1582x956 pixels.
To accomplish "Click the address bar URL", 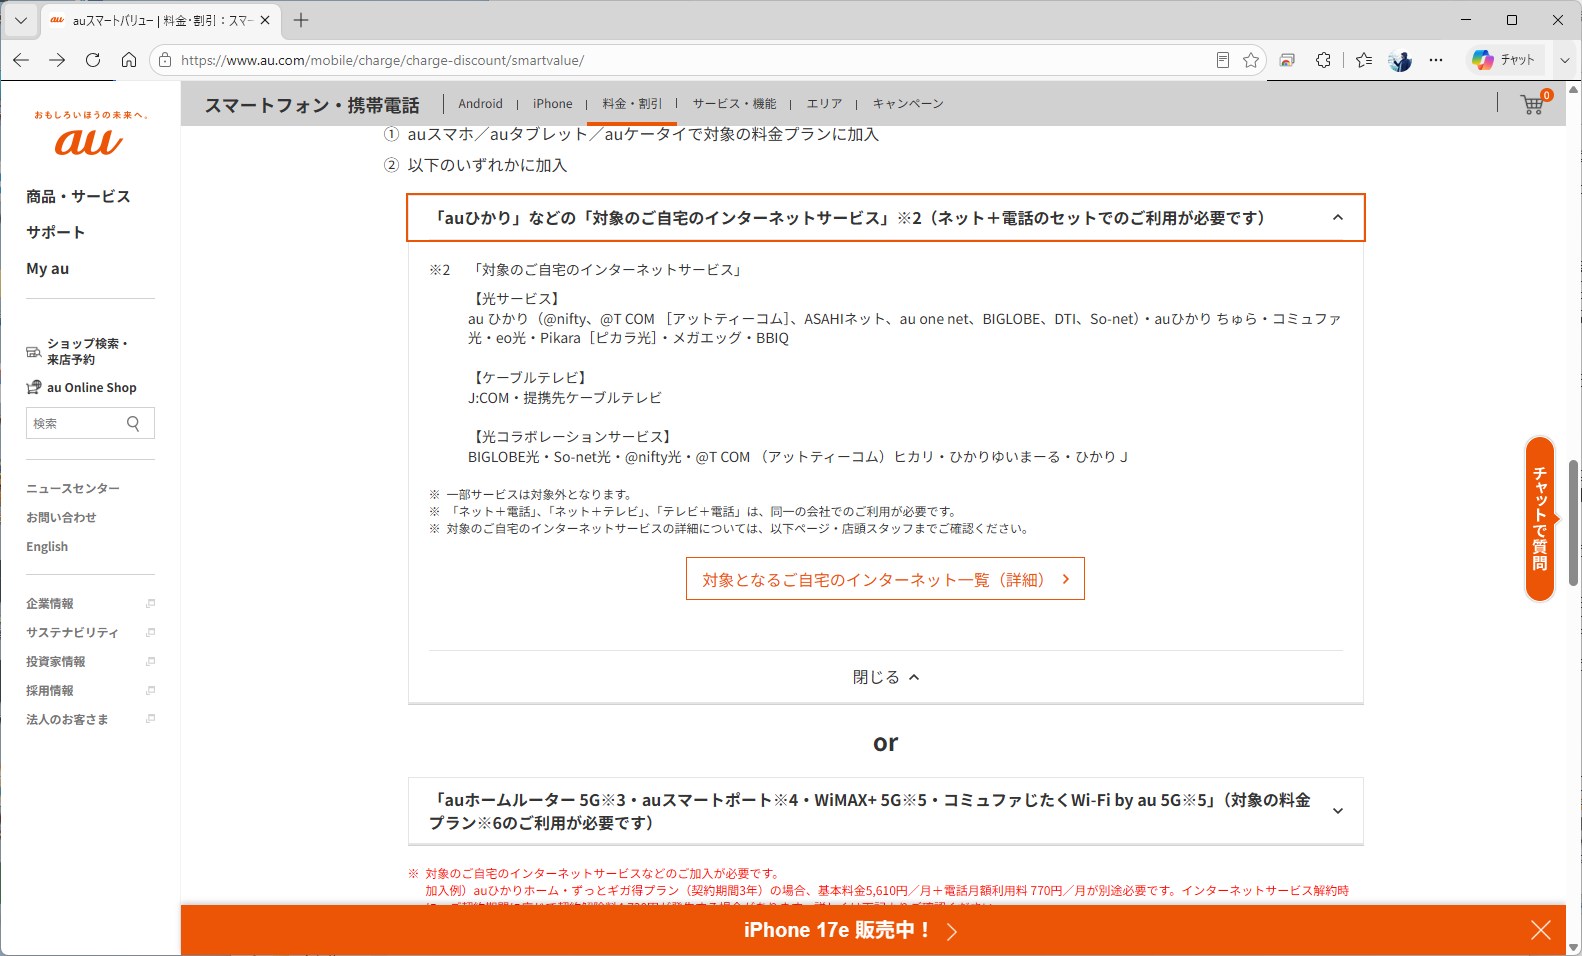I will [x=382, y=60].
